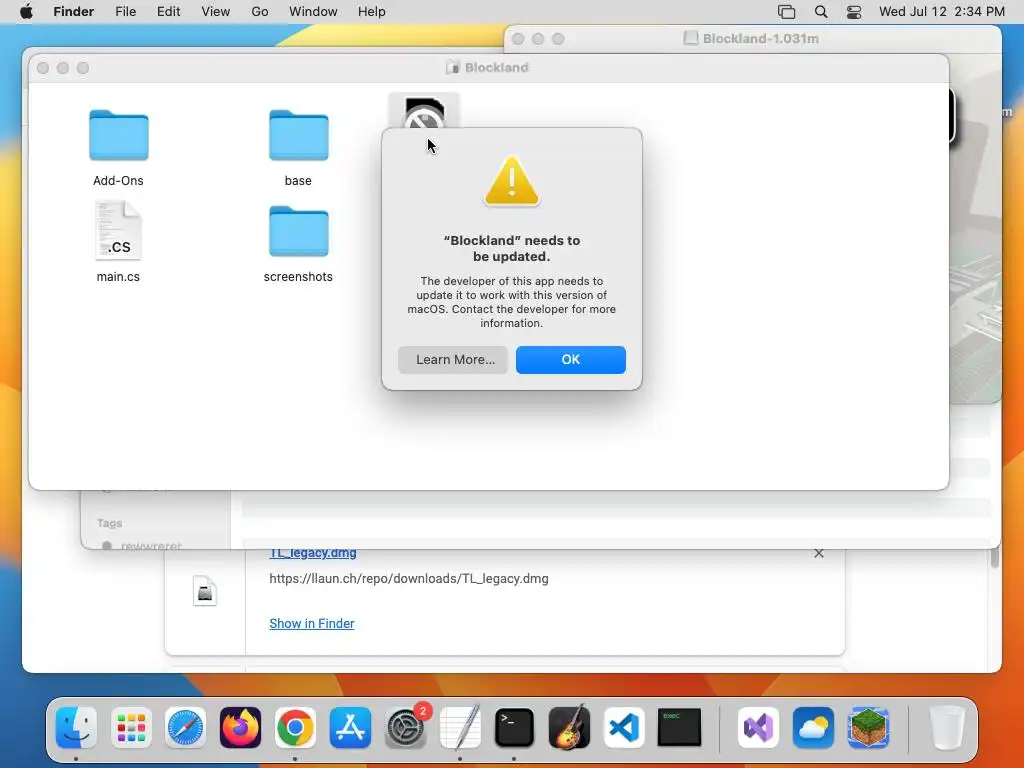
Task: Click the Blockland-1.031m window title bar
Action: [752, 39]
